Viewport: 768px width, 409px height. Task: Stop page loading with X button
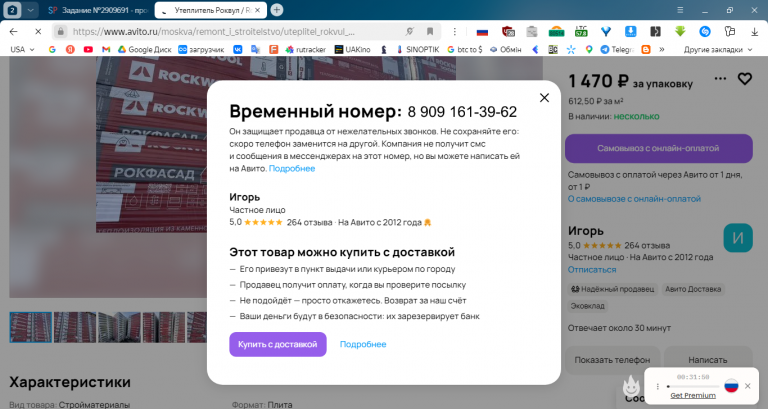pos(38,31)
